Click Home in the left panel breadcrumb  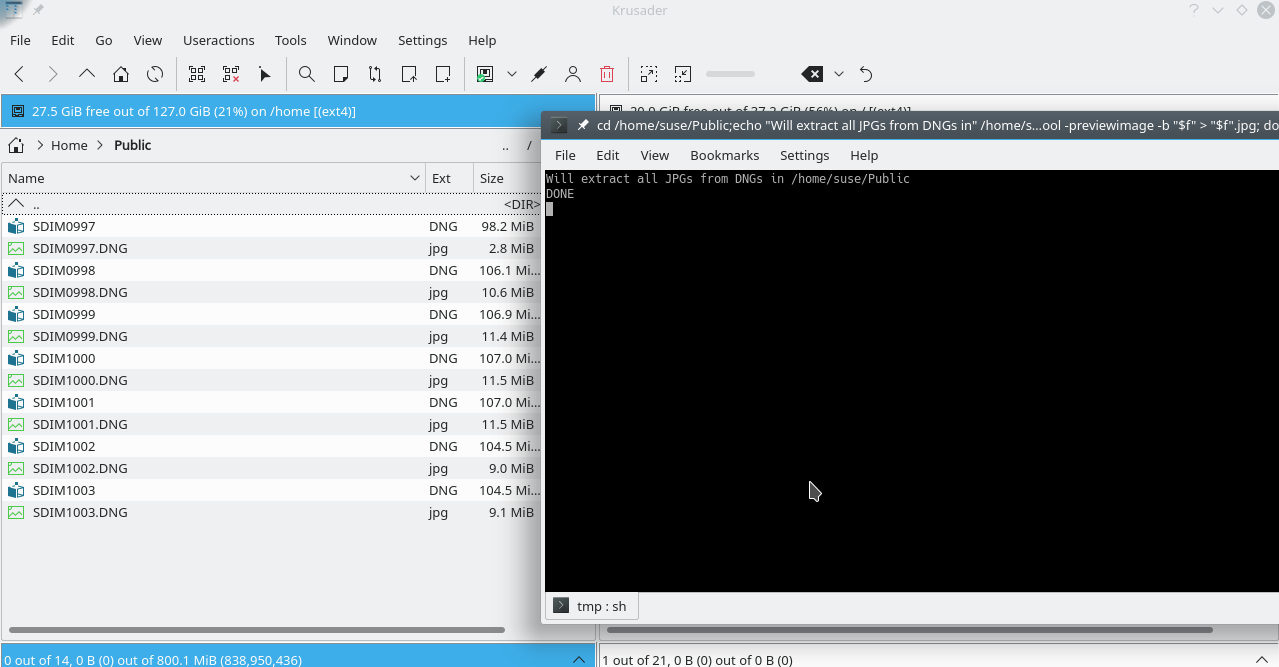(x=69, y=145)
